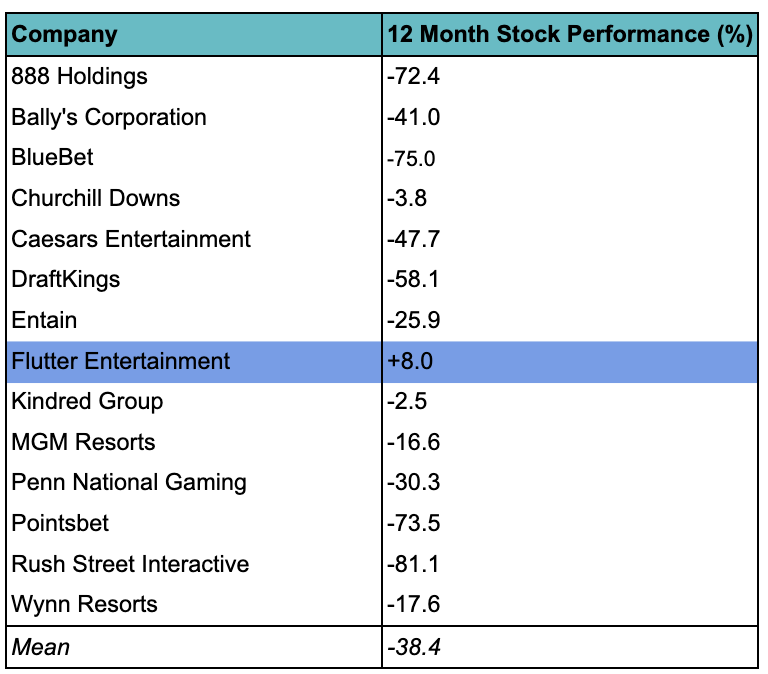Select the DraftKings company cell
The width and height of the screenshot is (768, 674).
click(65, 279)
